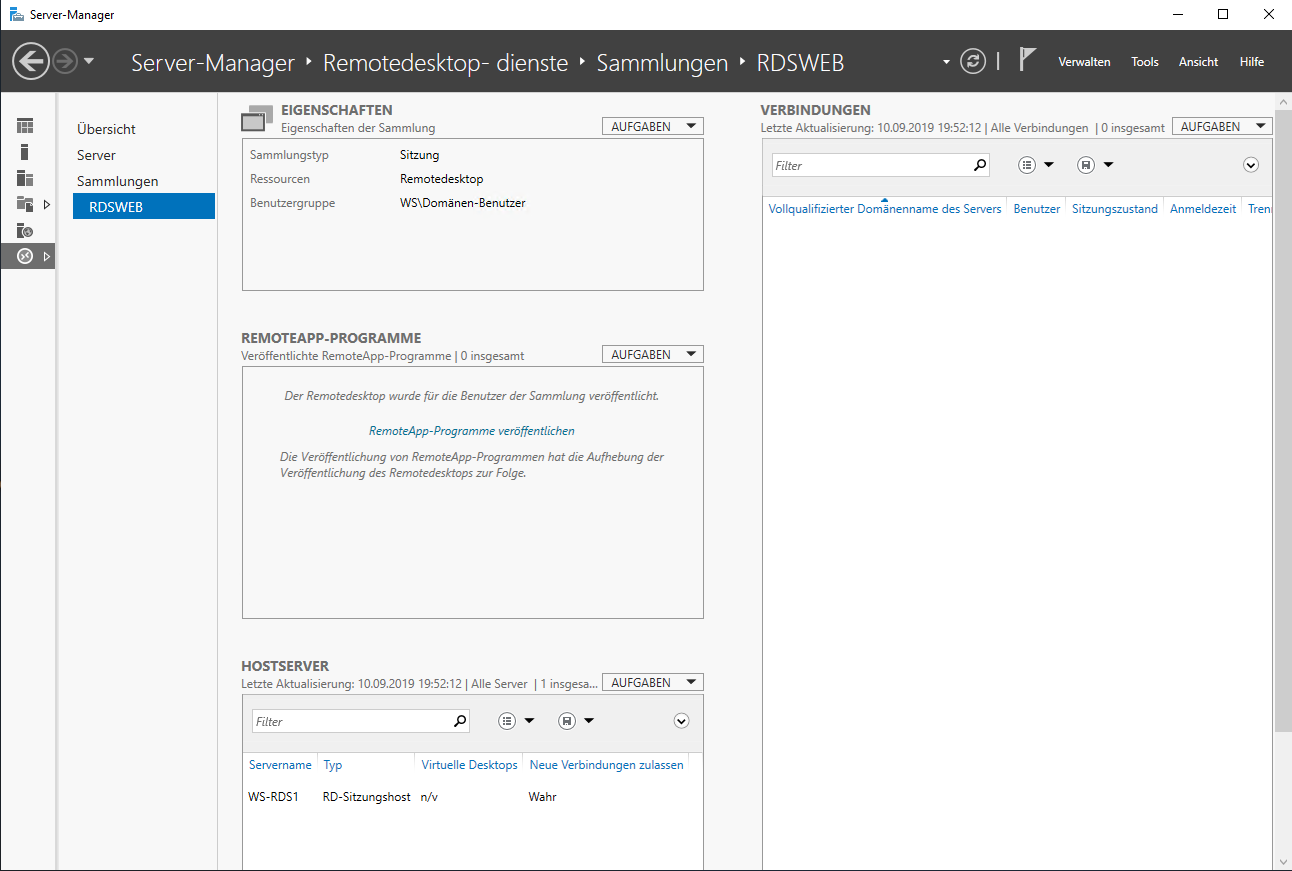
Task: Sort Hostserver by Typ column
Action: (333, 765)
